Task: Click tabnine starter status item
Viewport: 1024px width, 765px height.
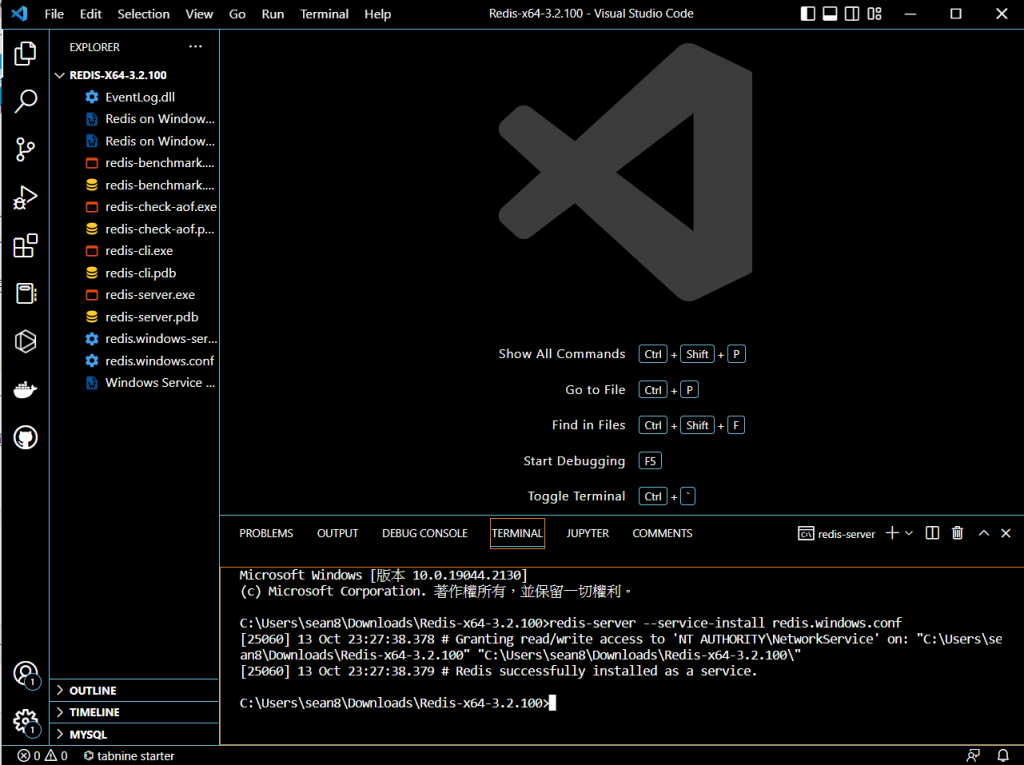Action: 129,756
